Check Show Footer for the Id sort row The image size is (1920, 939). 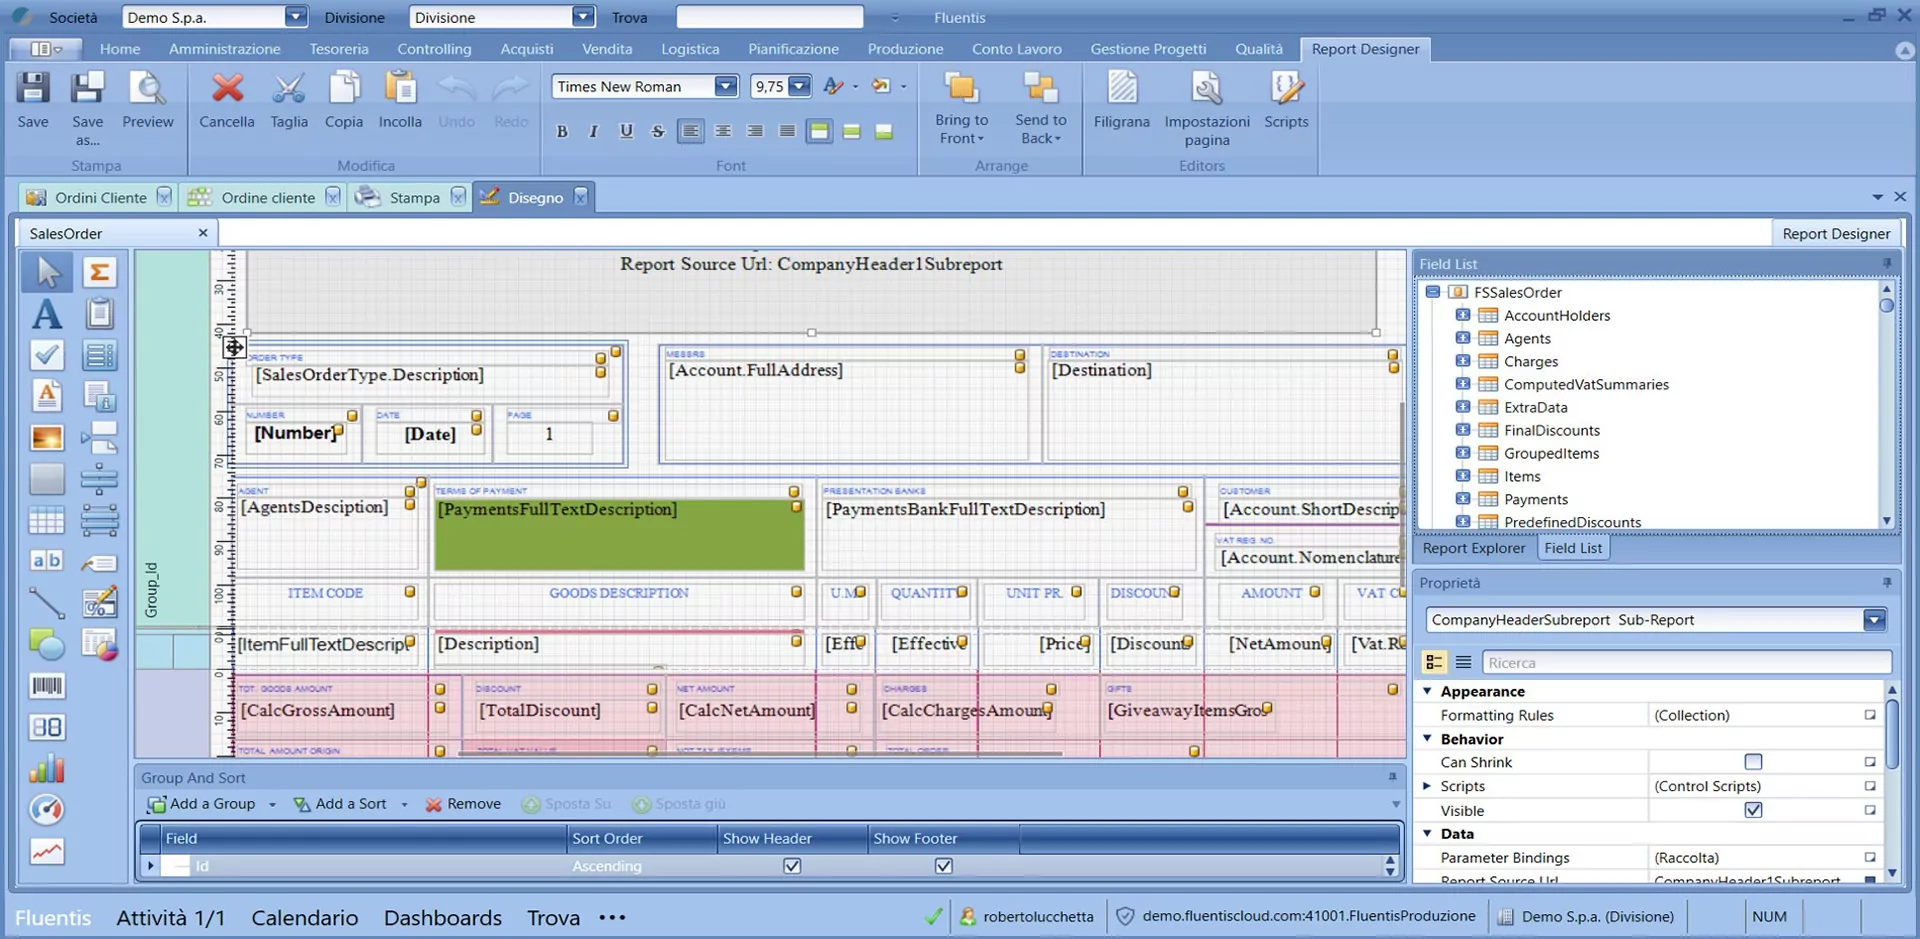click(942, 866)
